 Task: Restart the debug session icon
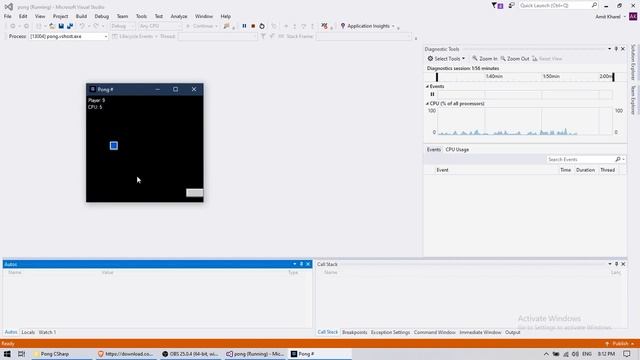tap(262, 26)
